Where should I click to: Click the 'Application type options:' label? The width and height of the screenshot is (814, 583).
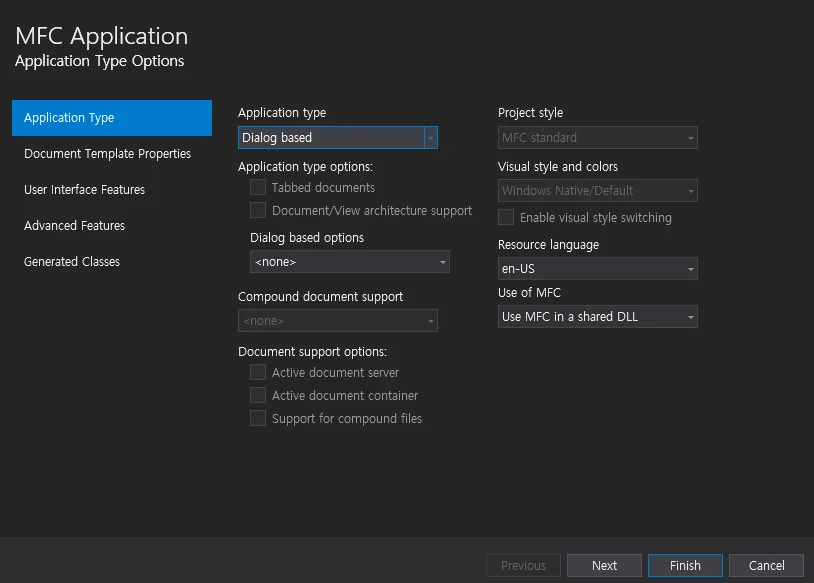tap(305, 167)
